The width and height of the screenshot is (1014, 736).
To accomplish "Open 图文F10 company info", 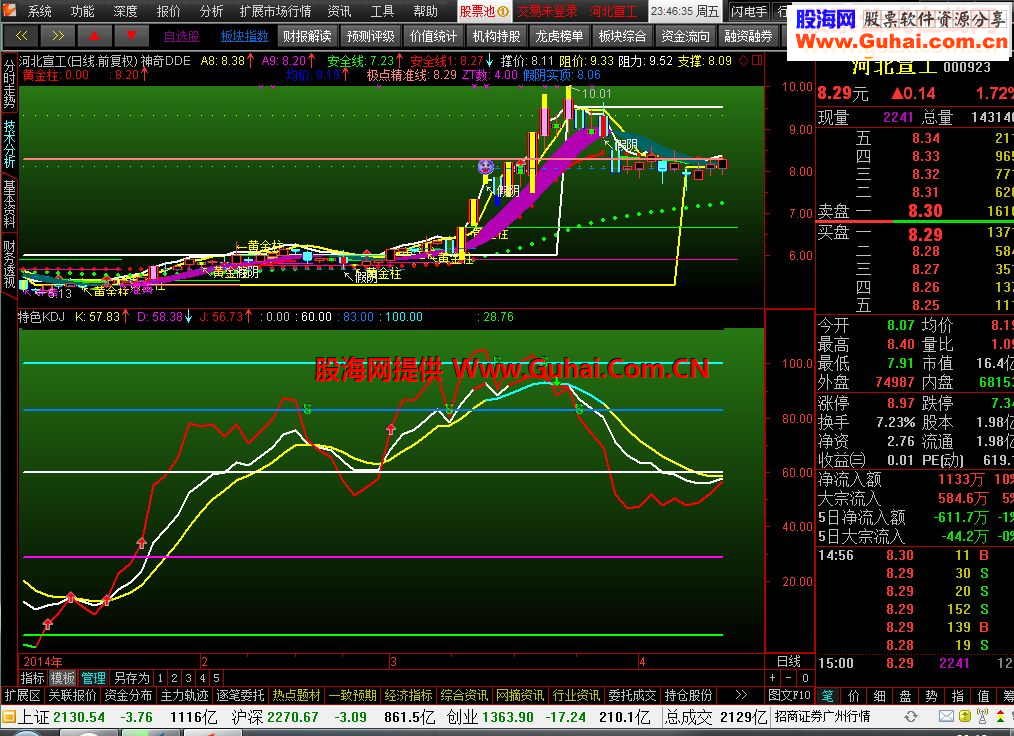I will coord(789,695).
